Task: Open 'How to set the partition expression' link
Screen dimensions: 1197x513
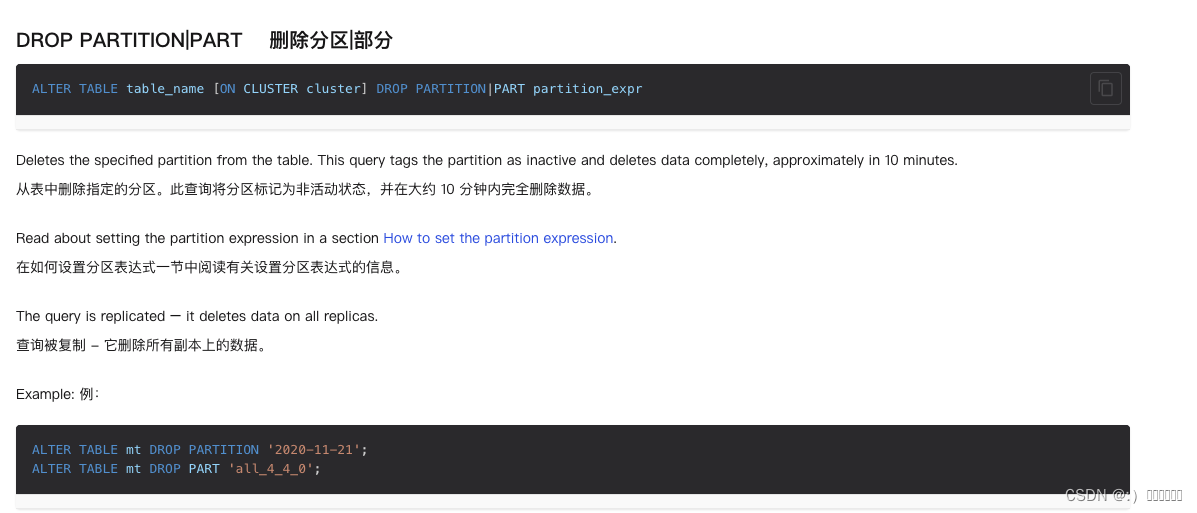Action: click(498, 238)
